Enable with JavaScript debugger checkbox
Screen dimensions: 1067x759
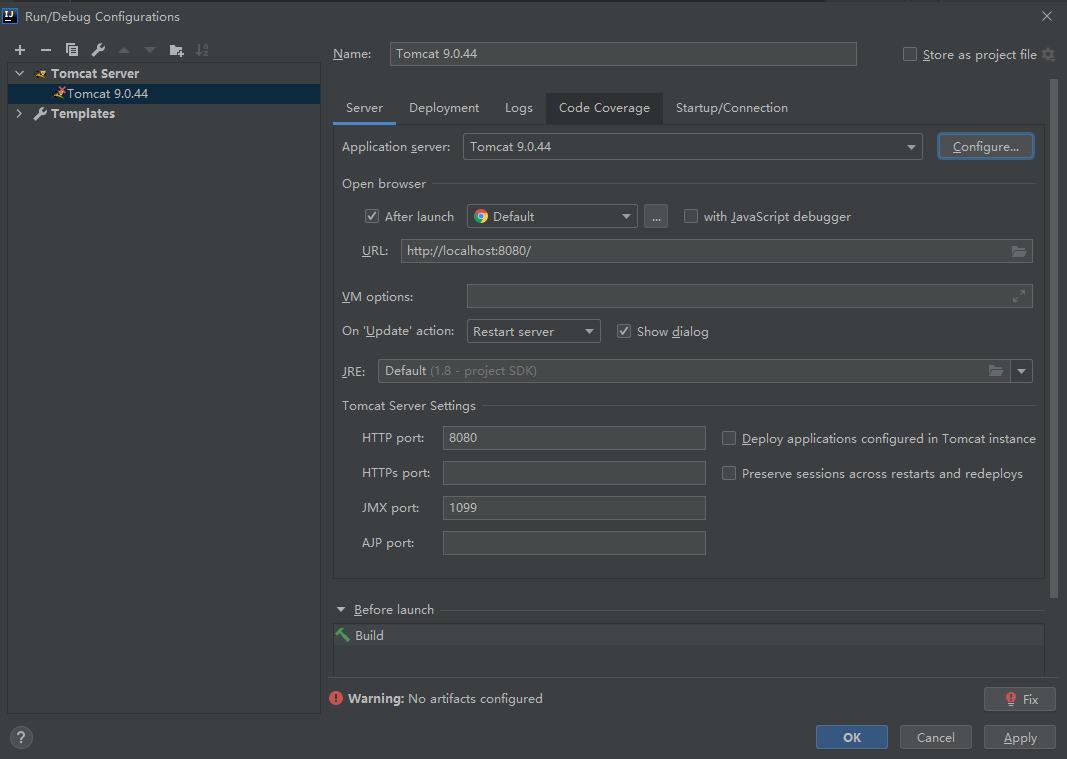pos(691,216)
